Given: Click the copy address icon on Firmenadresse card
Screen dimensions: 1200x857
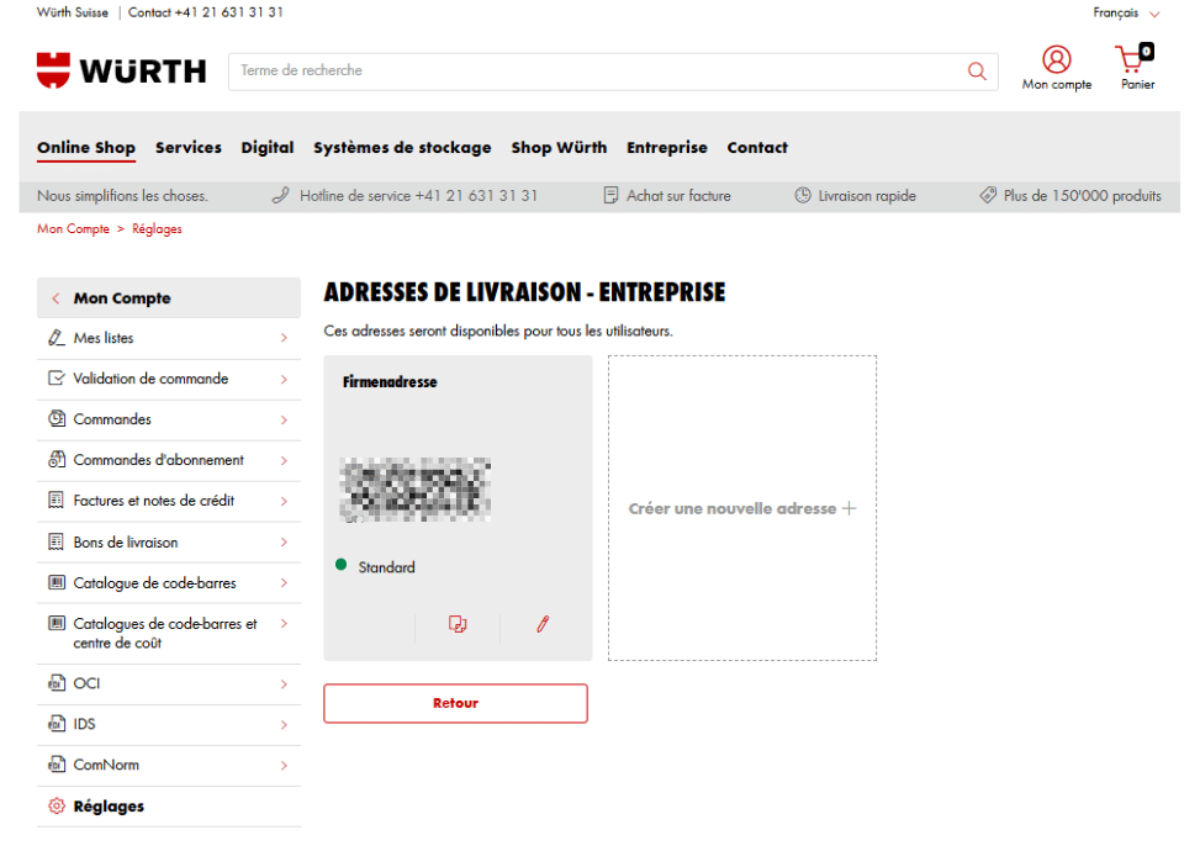Looking at the screenshot, I should (x=458, y=624).
